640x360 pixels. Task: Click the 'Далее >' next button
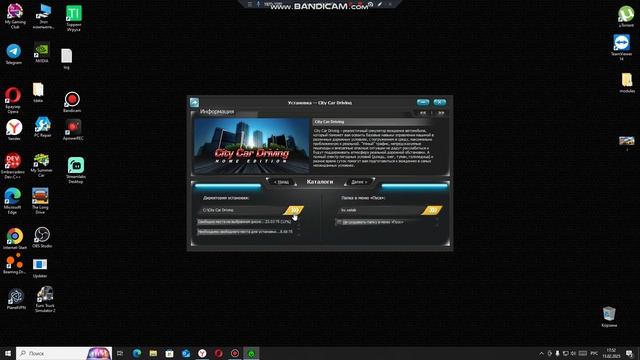[359, 182]
